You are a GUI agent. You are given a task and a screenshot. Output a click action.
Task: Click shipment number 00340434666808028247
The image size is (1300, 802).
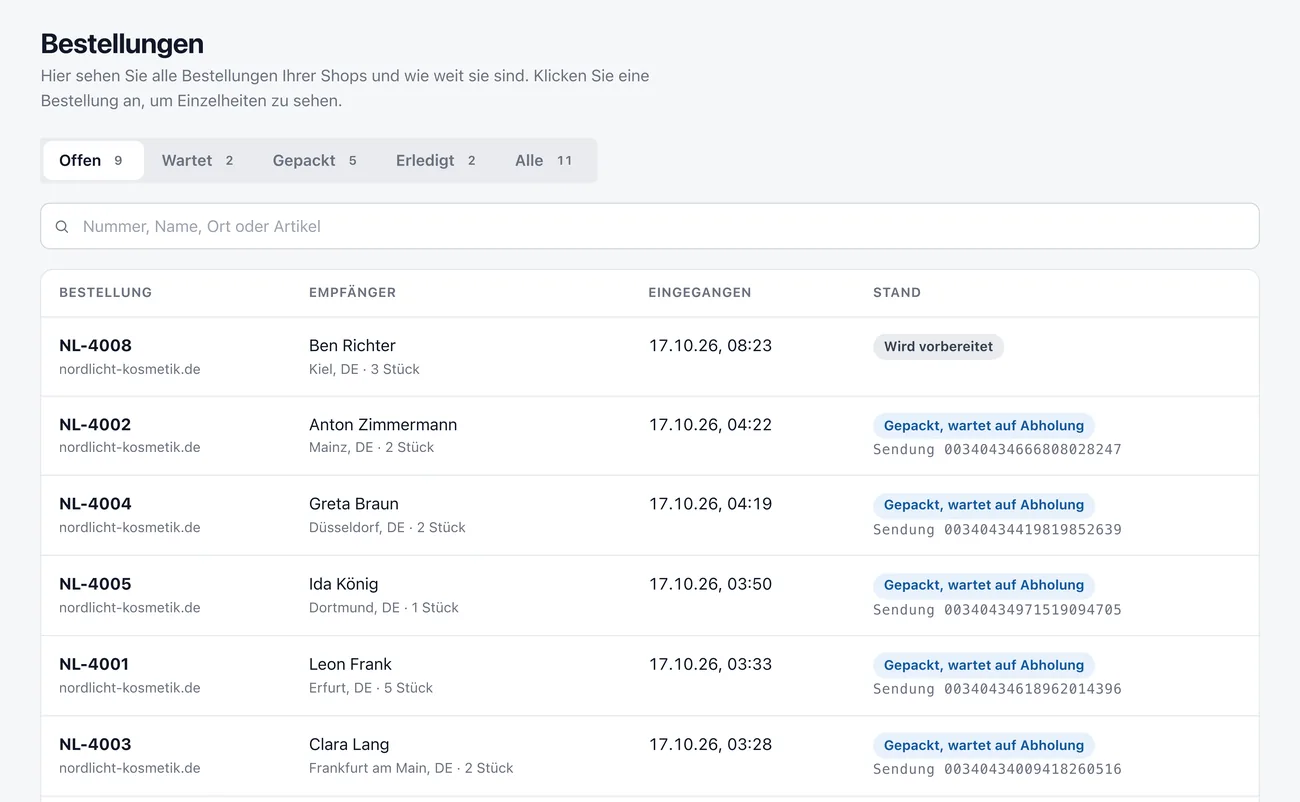coord(1033,450)
